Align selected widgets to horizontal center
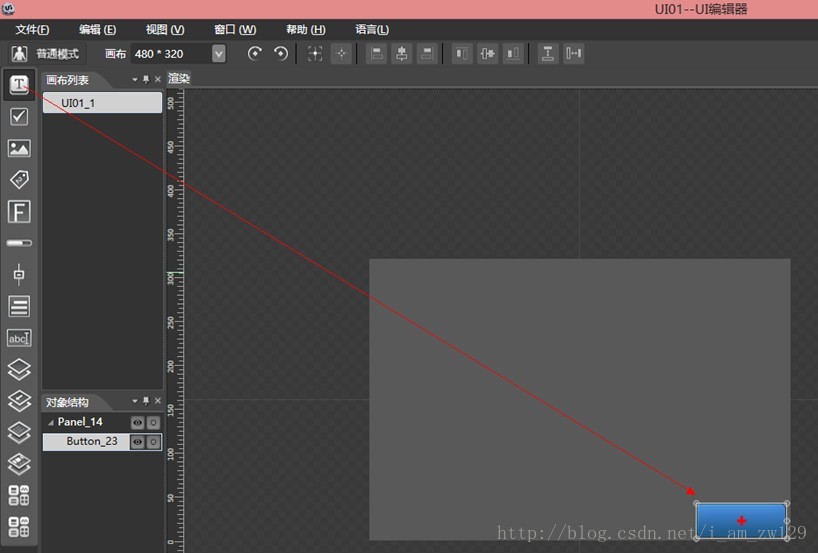Screen dimensions: 818x553 pyautogui.click(x=402, y=53)
